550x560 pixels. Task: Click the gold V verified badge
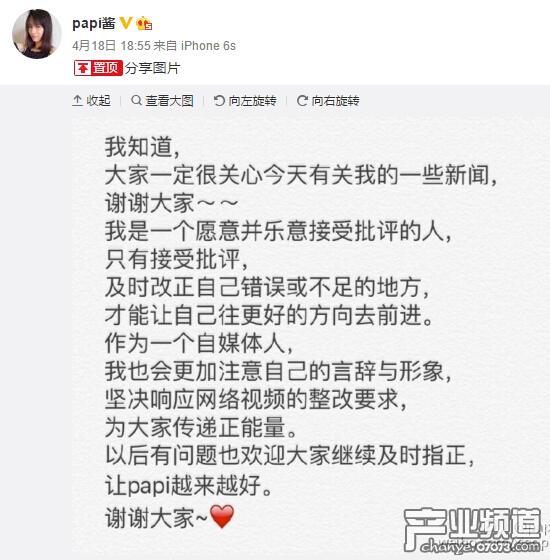point(126,23)
